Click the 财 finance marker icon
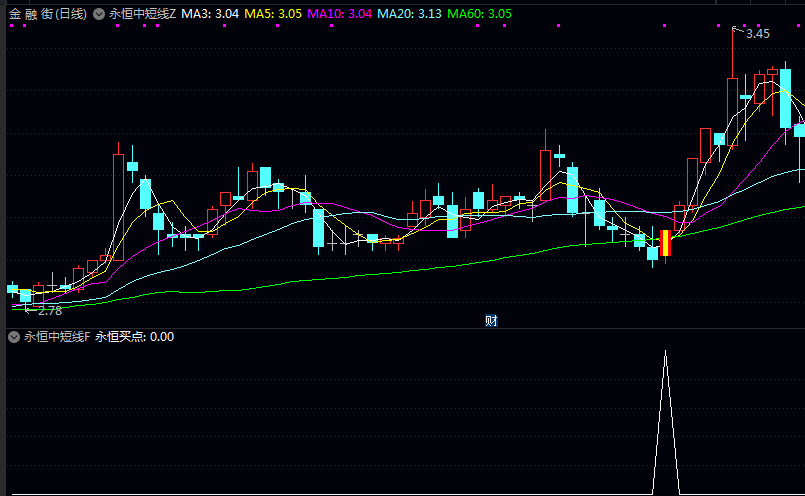Screen dimensions: 805x496 (x=491, y=321)
